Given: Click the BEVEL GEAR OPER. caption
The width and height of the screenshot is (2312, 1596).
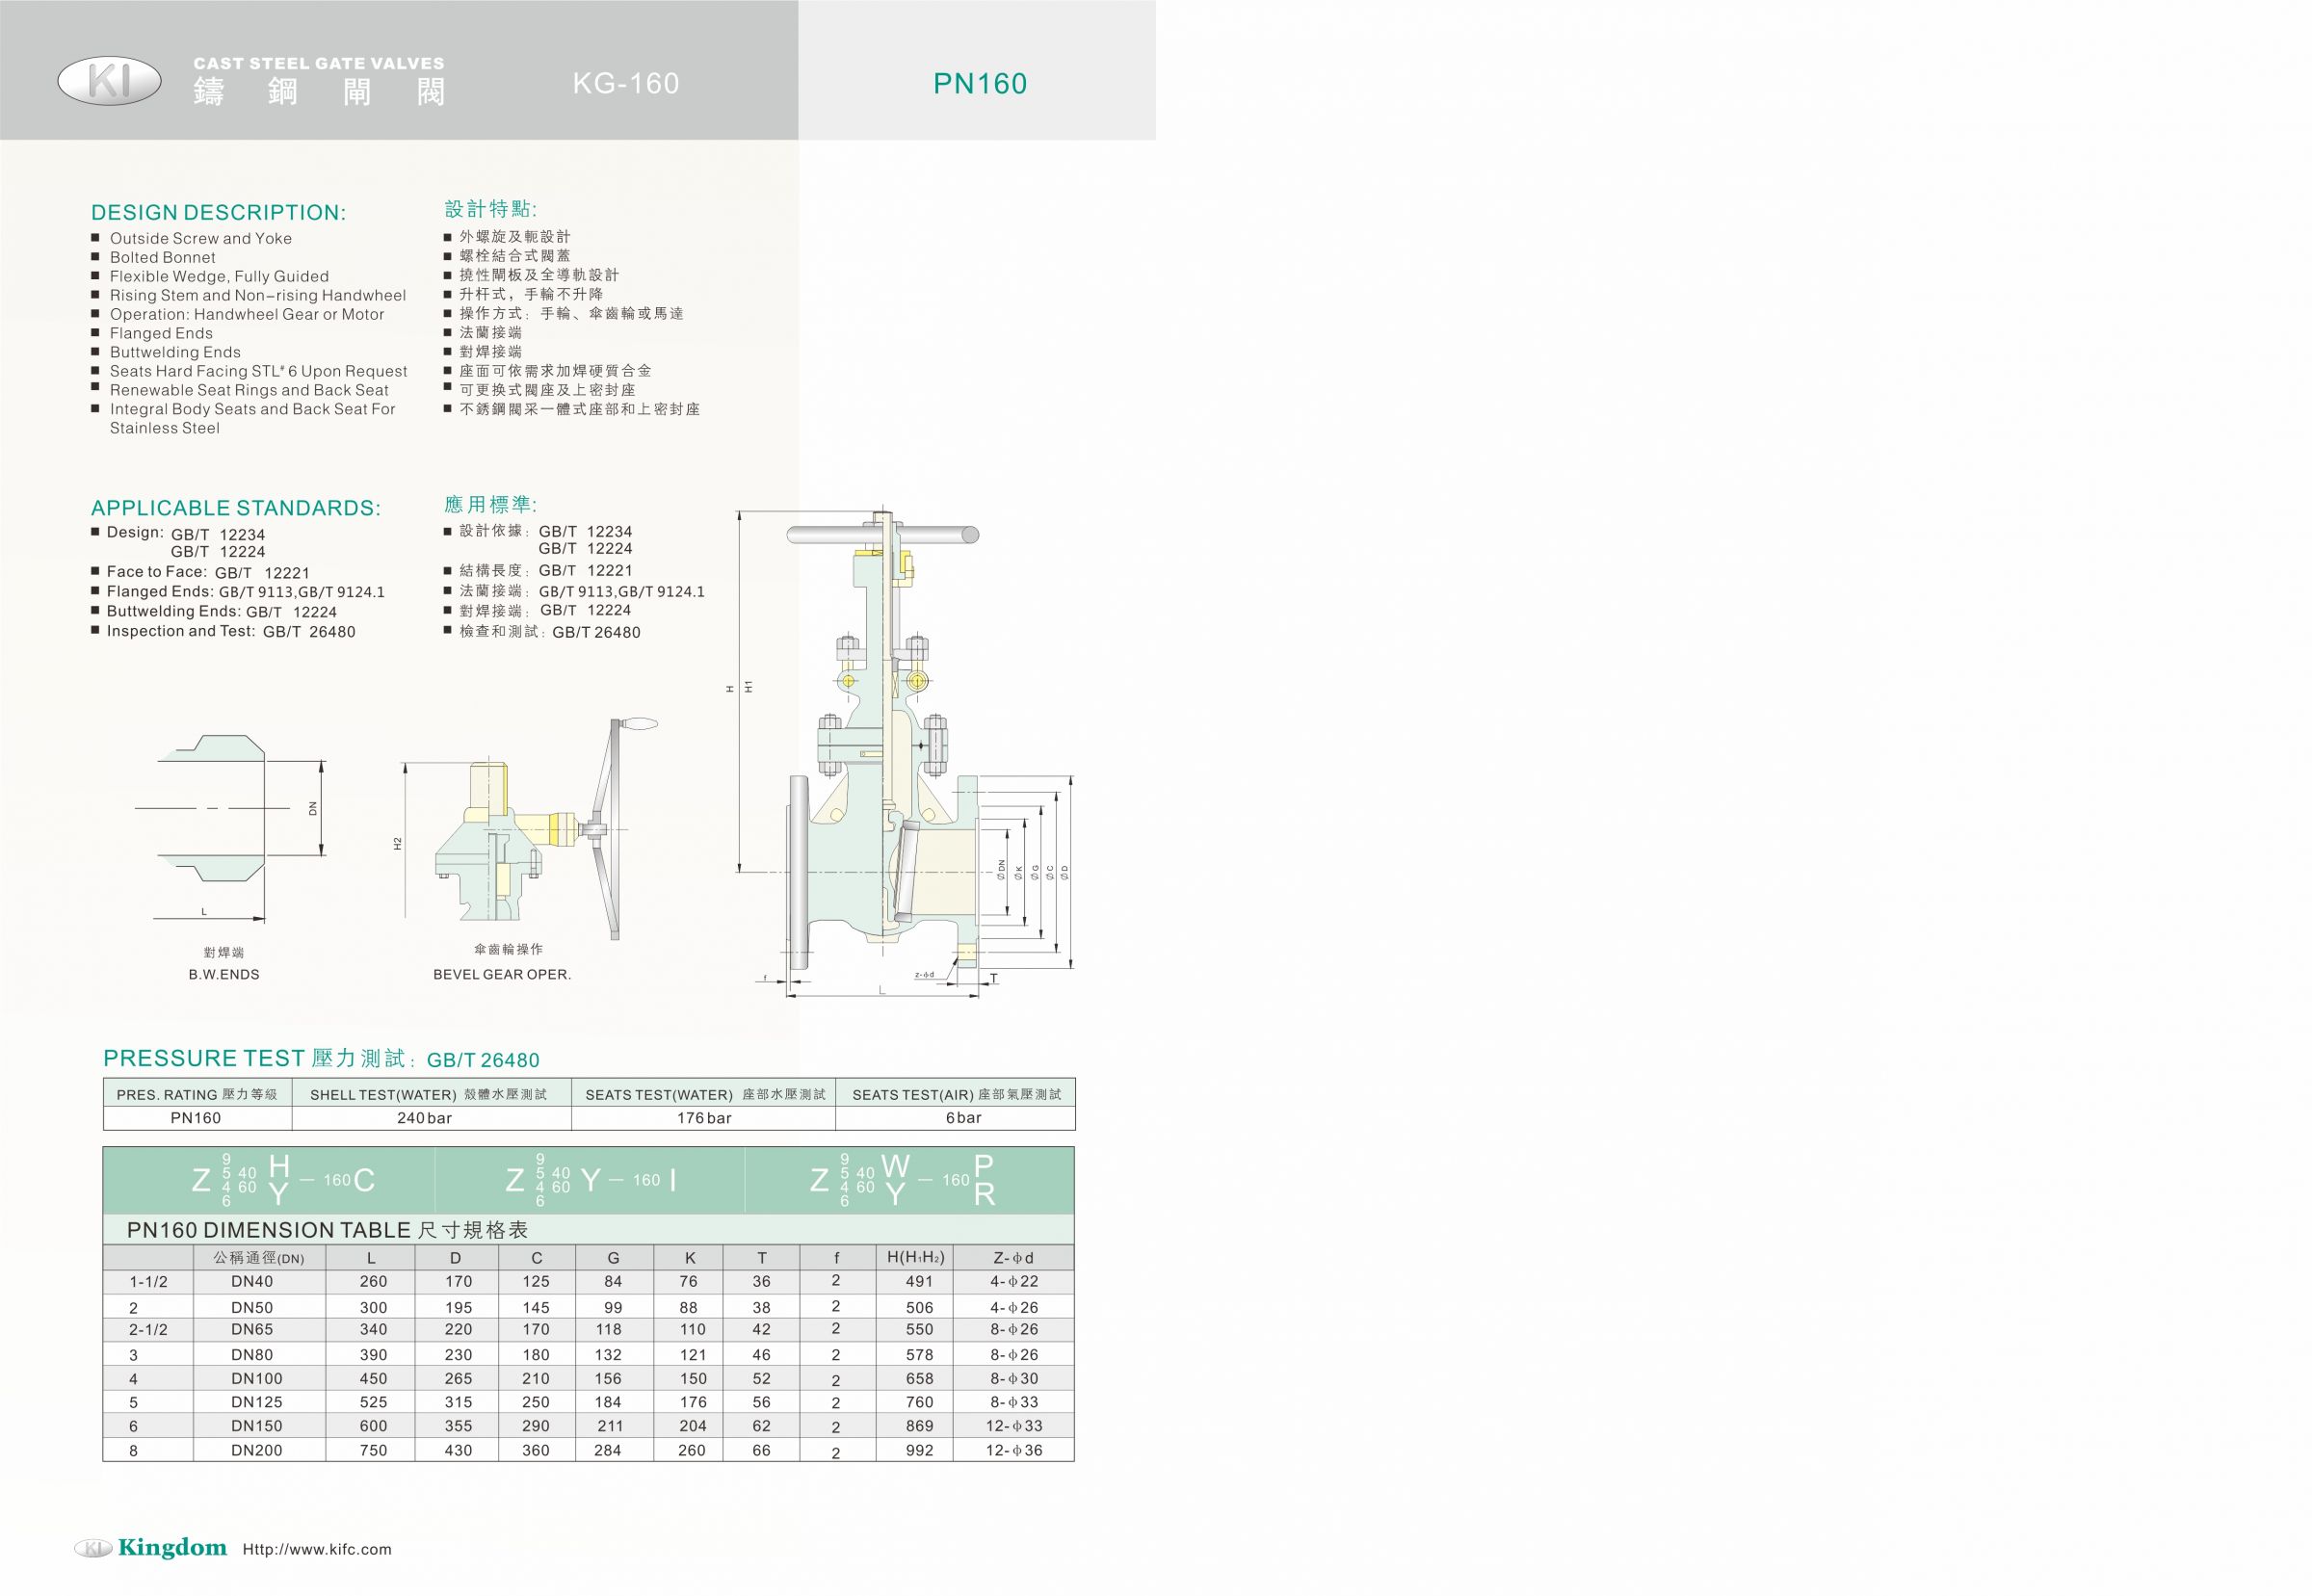Looking at the screenshot, I should (x=502, y=974).
